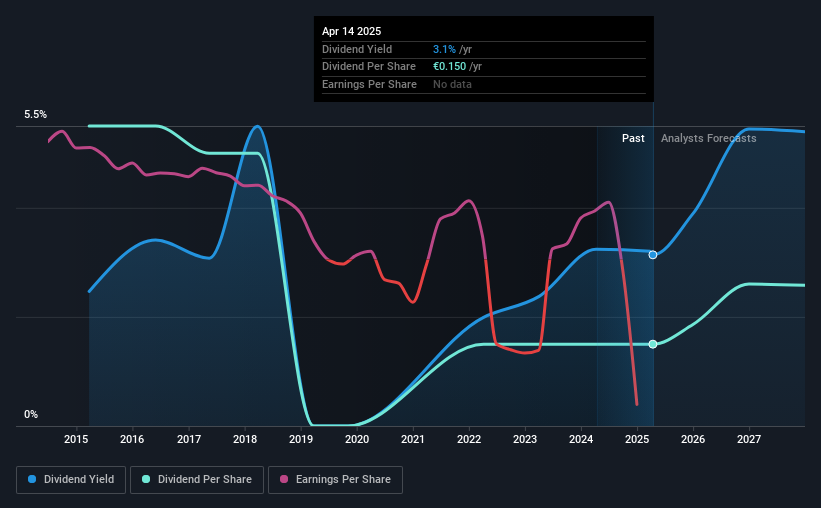The height and width of the screenshot is (508, 821).
Task: Click the 0% y-axis label
Action: [x=31, y=414]
